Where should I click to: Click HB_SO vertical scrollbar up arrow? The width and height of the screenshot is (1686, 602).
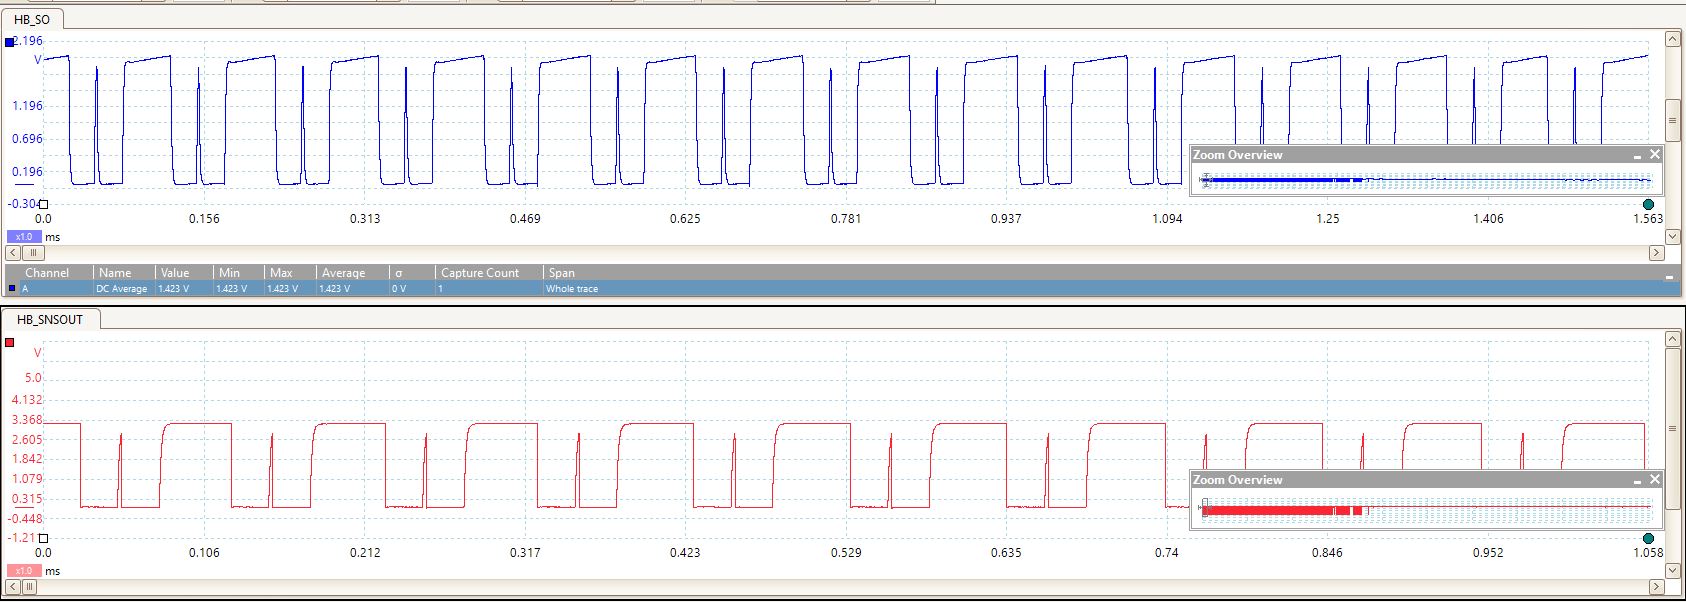pos(1672,39)
